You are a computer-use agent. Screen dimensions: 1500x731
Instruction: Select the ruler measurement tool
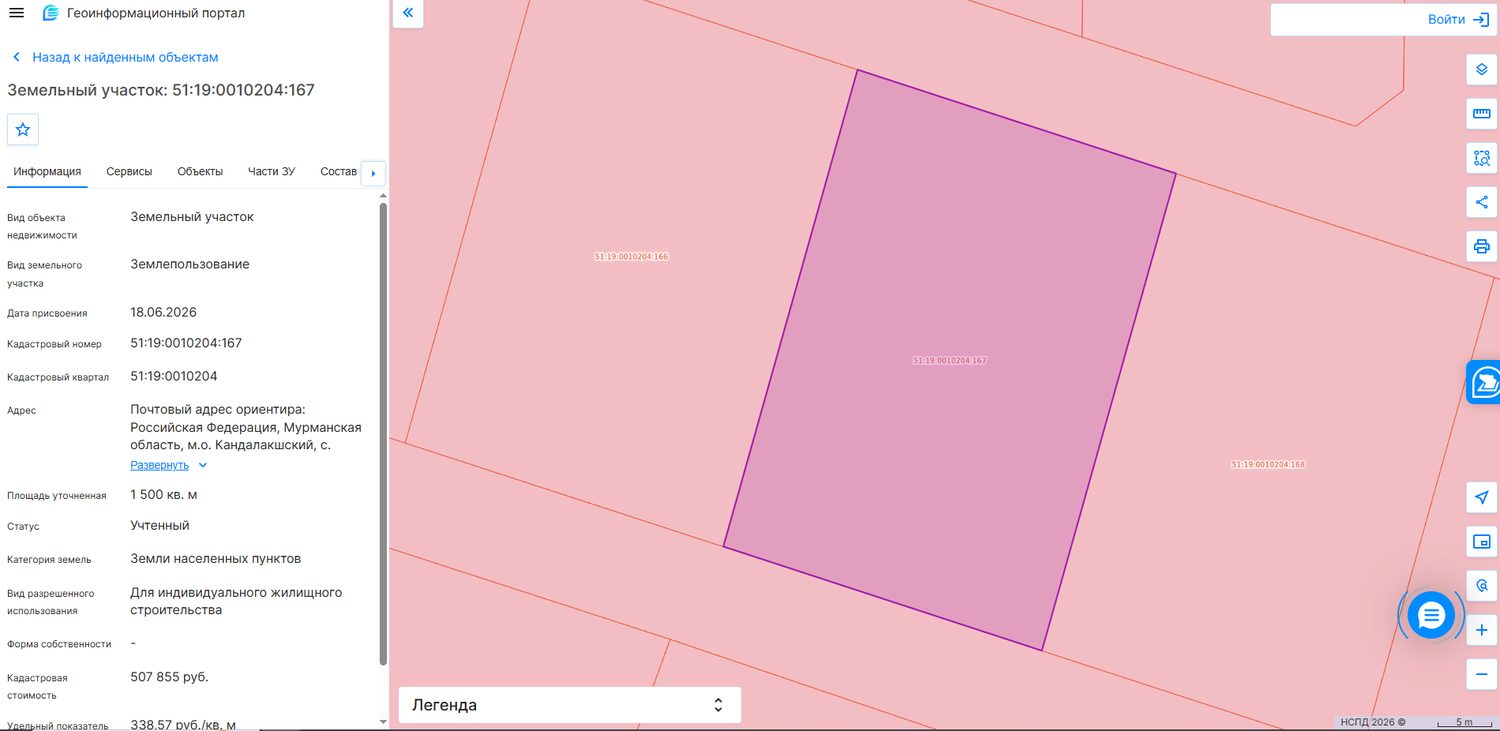pyautogui.click(x=1481, y=114)
